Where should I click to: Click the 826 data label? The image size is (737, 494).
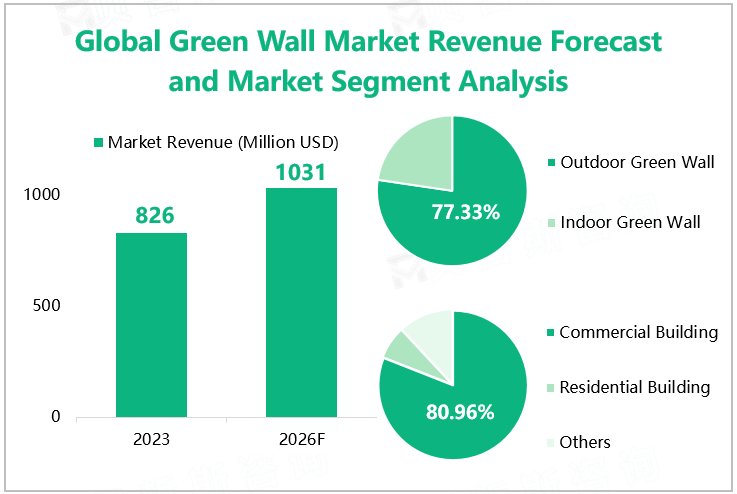click(x=151, y=215)
